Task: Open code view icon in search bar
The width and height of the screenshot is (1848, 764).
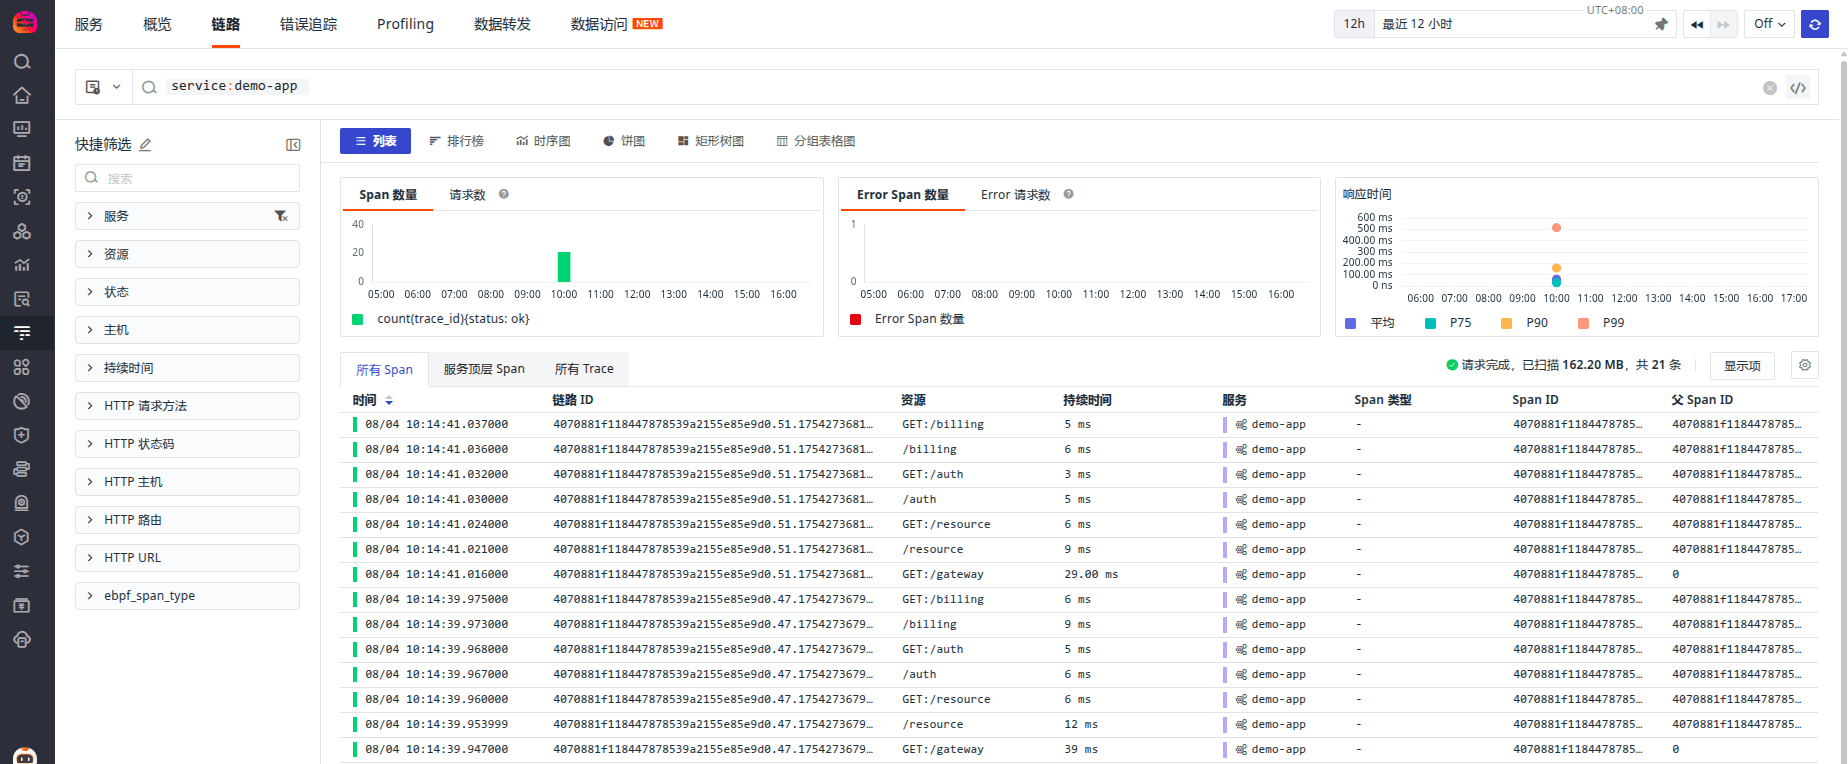Action: click(x=1798, y=88)
